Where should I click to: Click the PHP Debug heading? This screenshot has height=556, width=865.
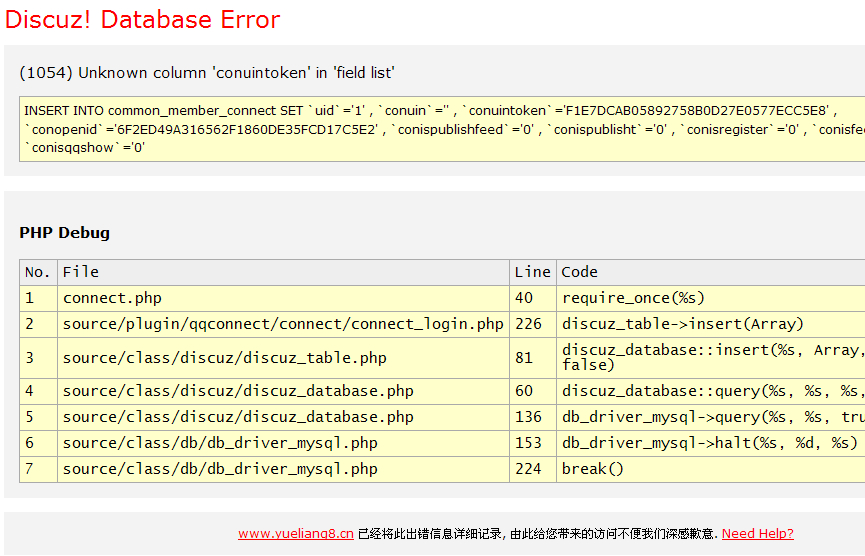tap(65, 233)
